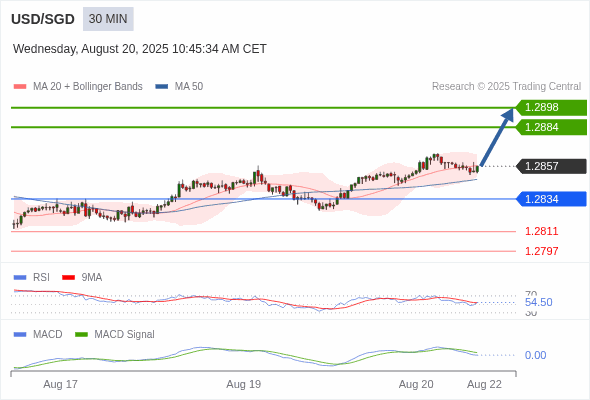Select the 1.2834 pivot price tag

pyautogui.click(x=551, y=199)
